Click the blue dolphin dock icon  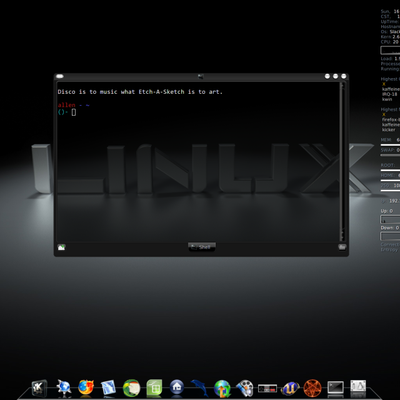coord(199,388)
